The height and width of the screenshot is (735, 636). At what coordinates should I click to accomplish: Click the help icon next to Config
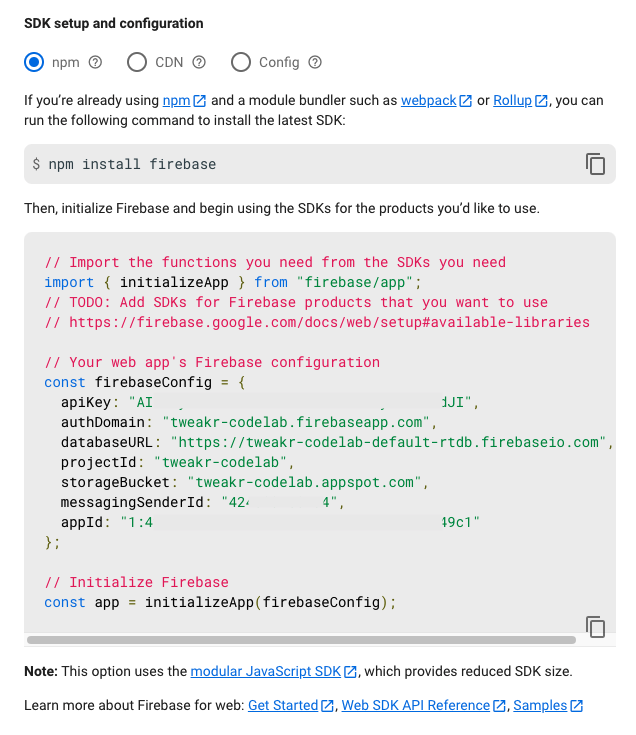[315, 62]
